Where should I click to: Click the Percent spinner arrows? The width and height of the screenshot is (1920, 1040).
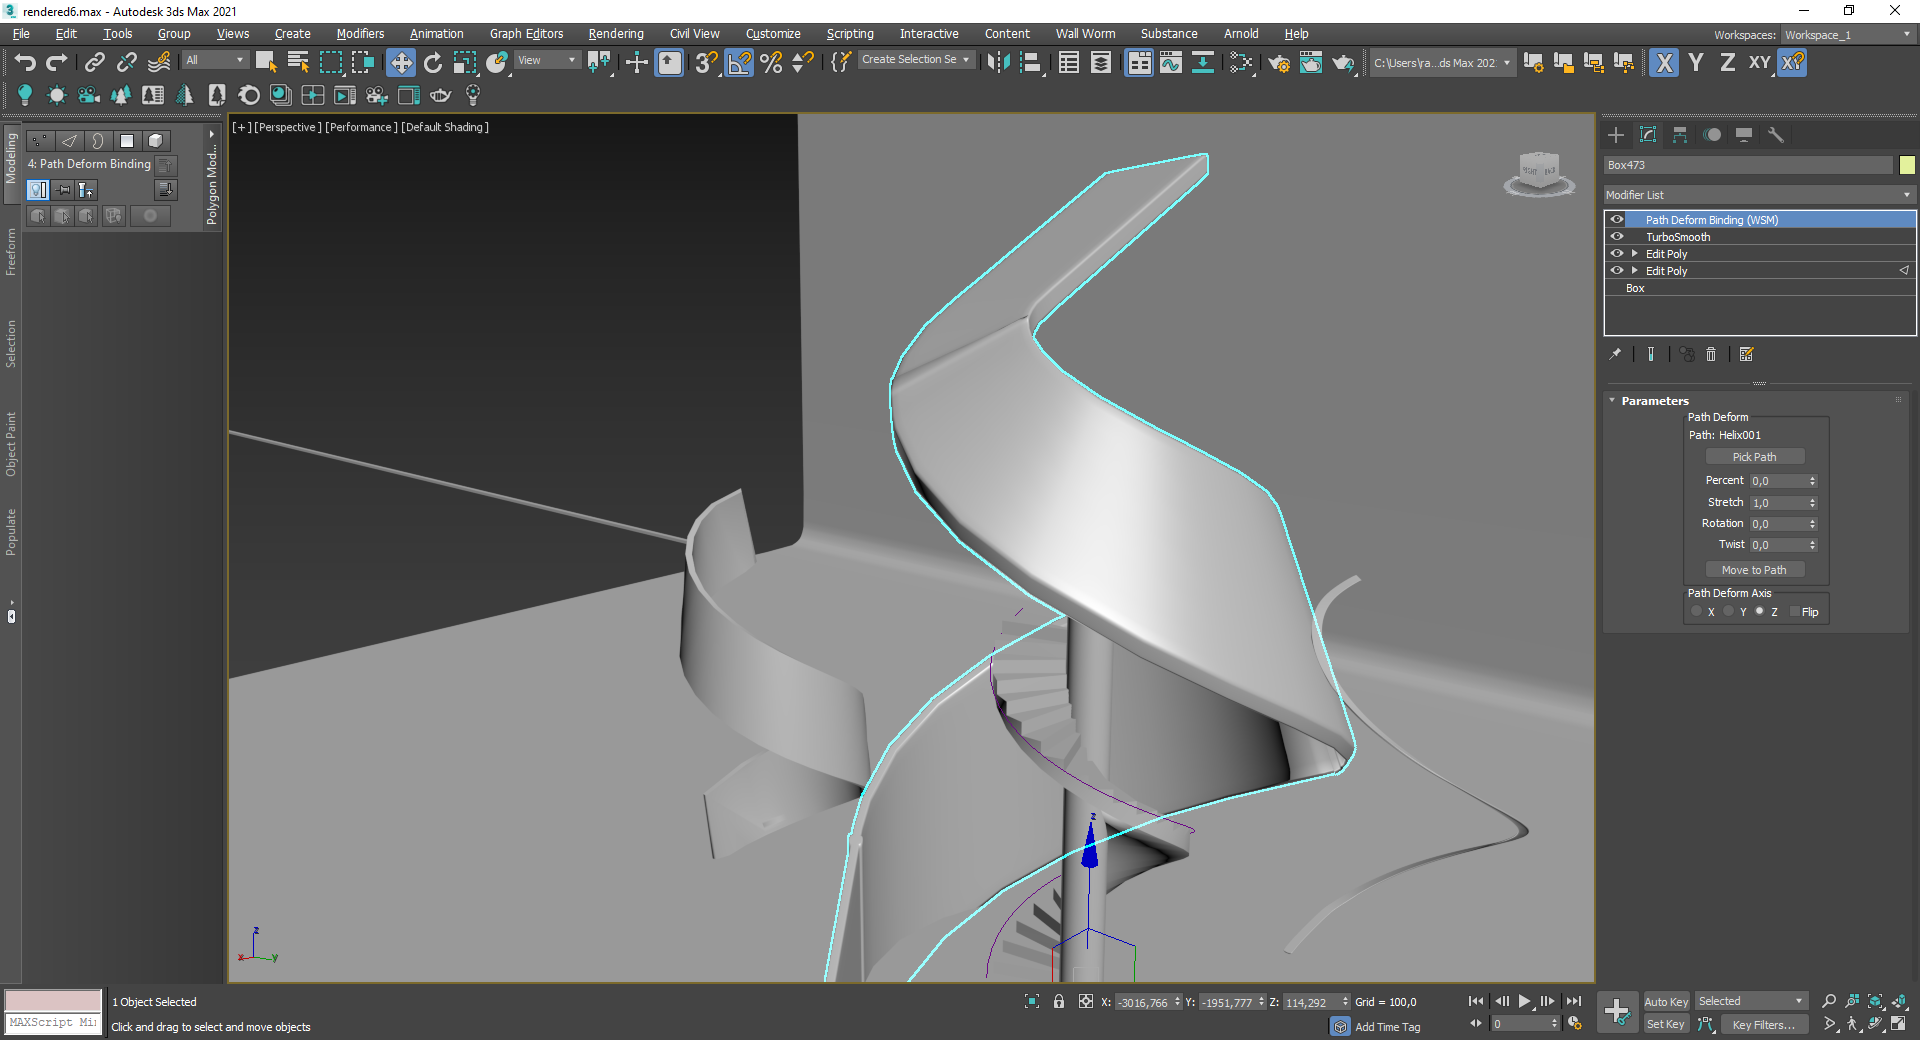coord(1812,481)
